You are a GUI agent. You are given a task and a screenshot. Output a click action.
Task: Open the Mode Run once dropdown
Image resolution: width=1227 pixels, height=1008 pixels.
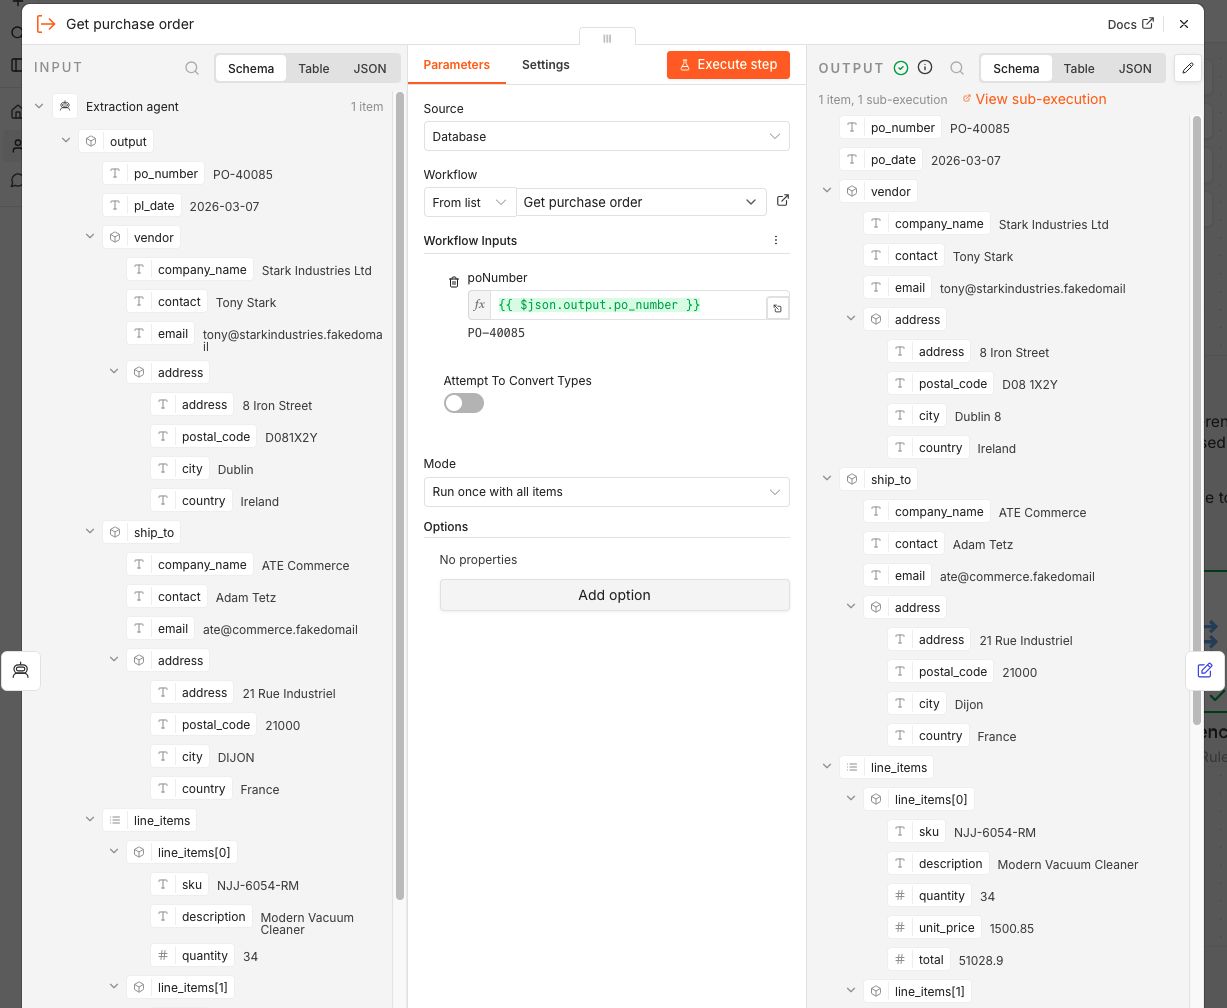pyautogui.click(x=606, y=492)
